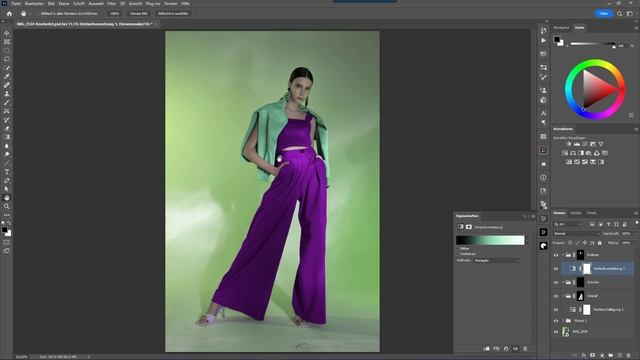
Task: Select the Gradient tool
Action: pos(7,137)
